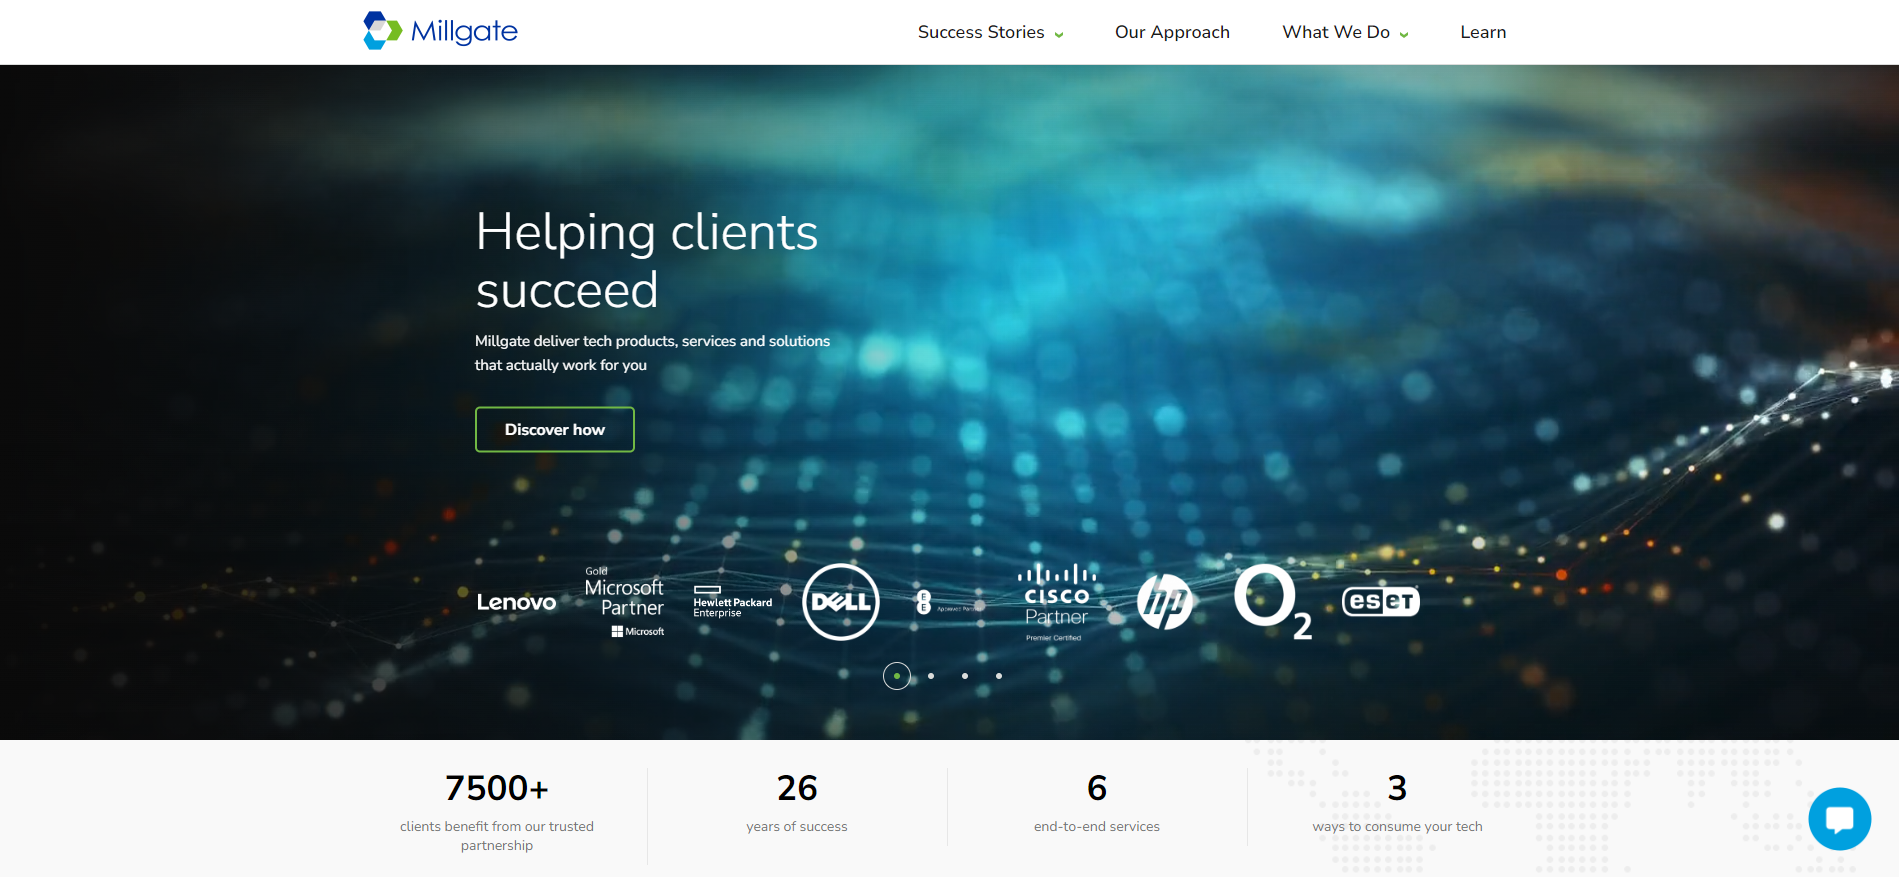Click the Microsoft Gold Partner logo
The width and height of the screenshot is (1899, 877).
click(x=625, y=602)
